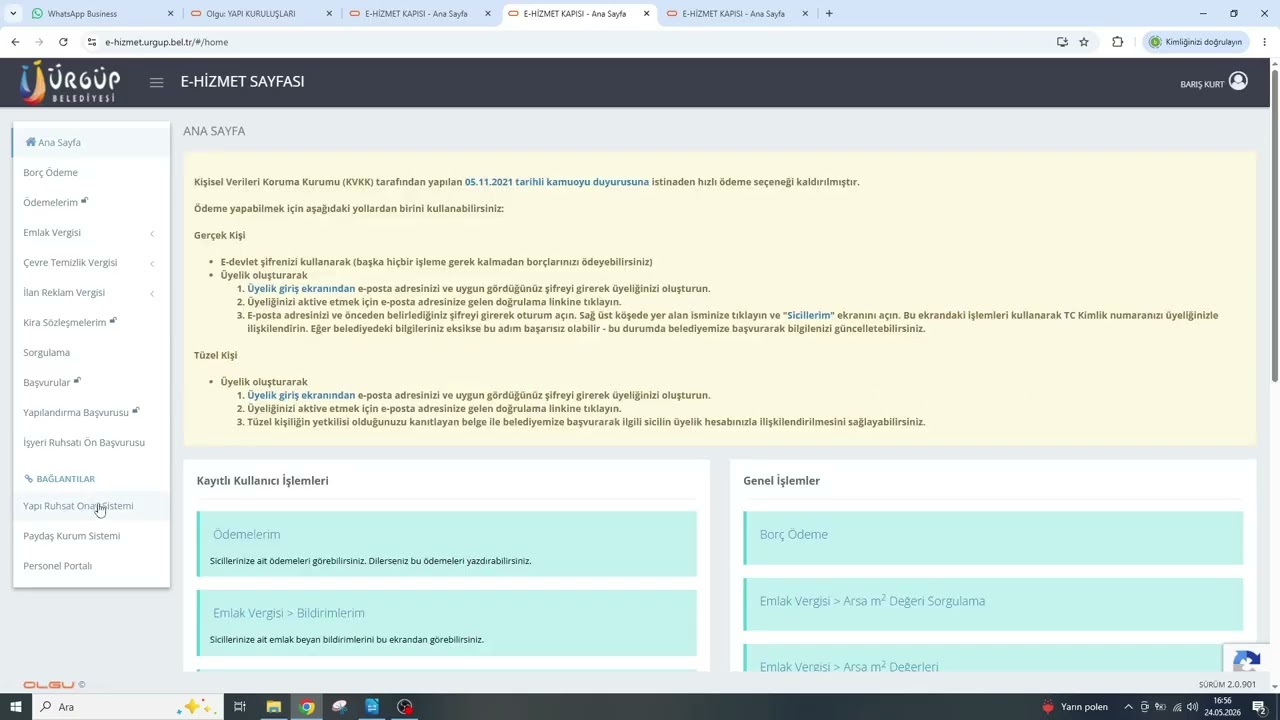Open File Explorer from the taskbar
1280x720 pixels.
point(273,707)
